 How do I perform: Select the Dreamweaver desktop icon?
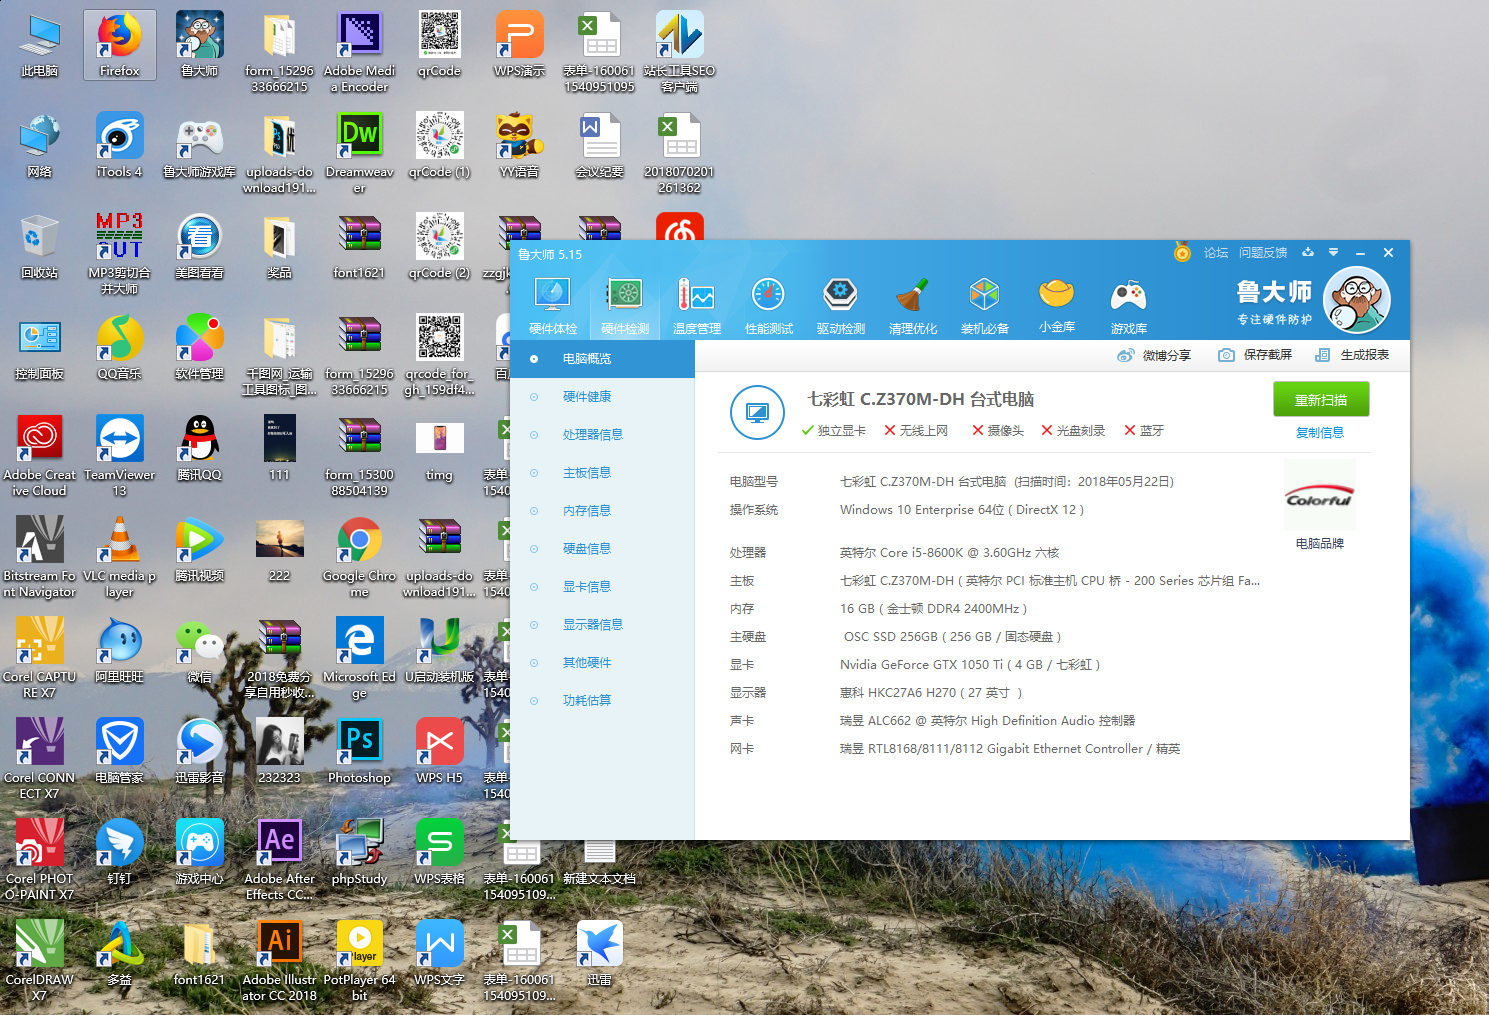click(x=360, y=153)
